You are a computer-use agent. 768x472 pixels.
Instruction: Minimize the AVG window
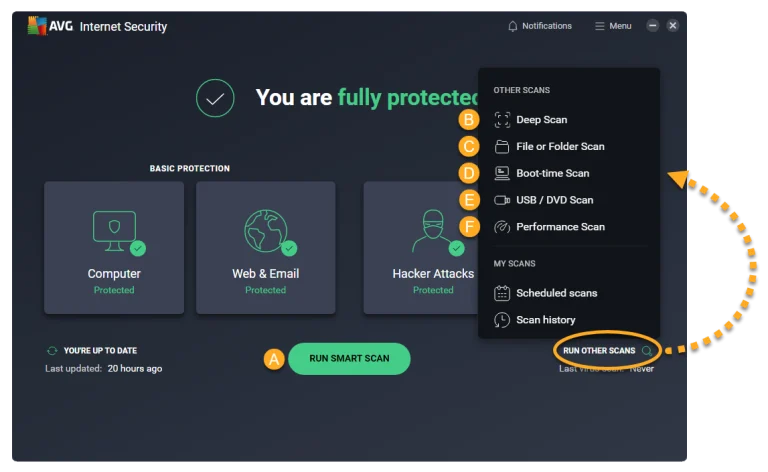[x=652, y=25]
